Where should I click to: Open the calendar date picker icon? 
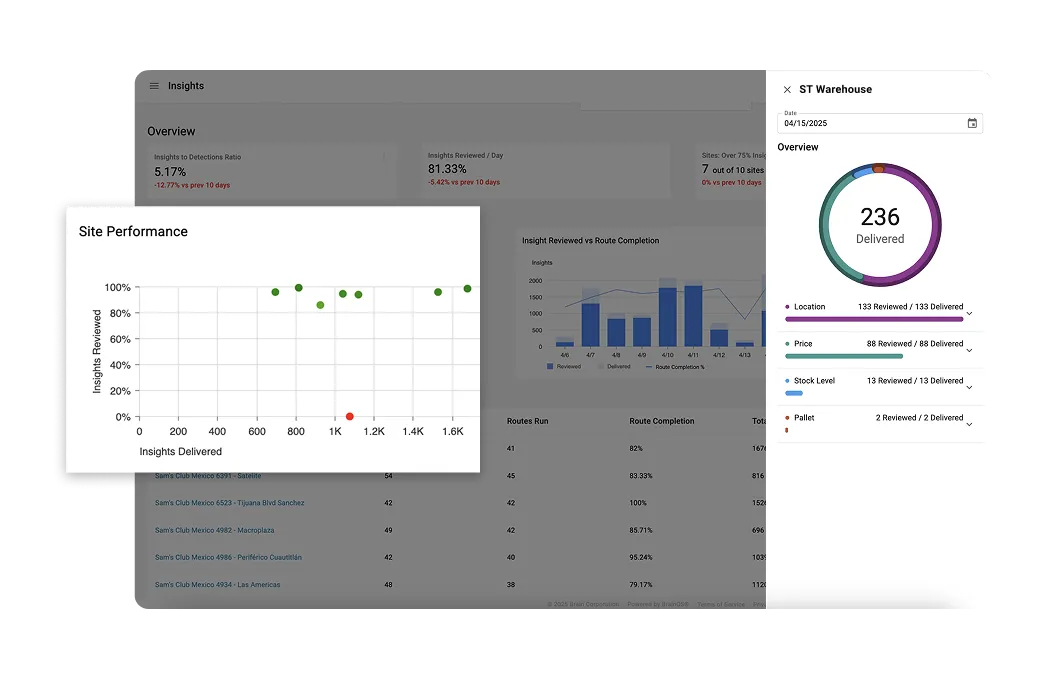pyautogui.click(x=972, y=123)
